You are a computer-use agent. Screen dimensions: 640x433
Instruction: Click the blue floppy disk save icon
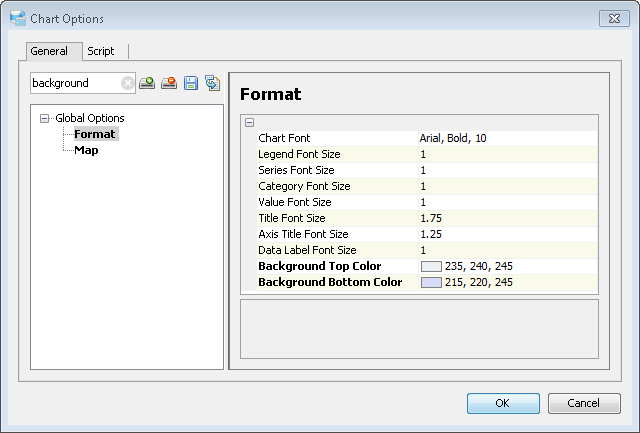[x=190, y=83]
